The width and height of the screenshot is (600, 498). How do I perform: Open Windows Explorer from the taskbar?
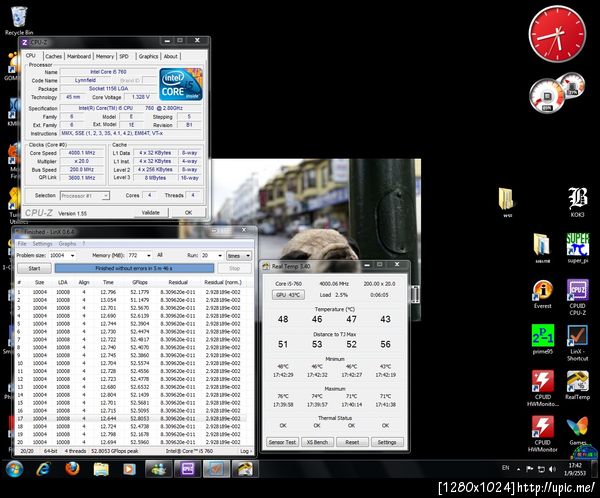pyautogui.click(x=101, y=469)
